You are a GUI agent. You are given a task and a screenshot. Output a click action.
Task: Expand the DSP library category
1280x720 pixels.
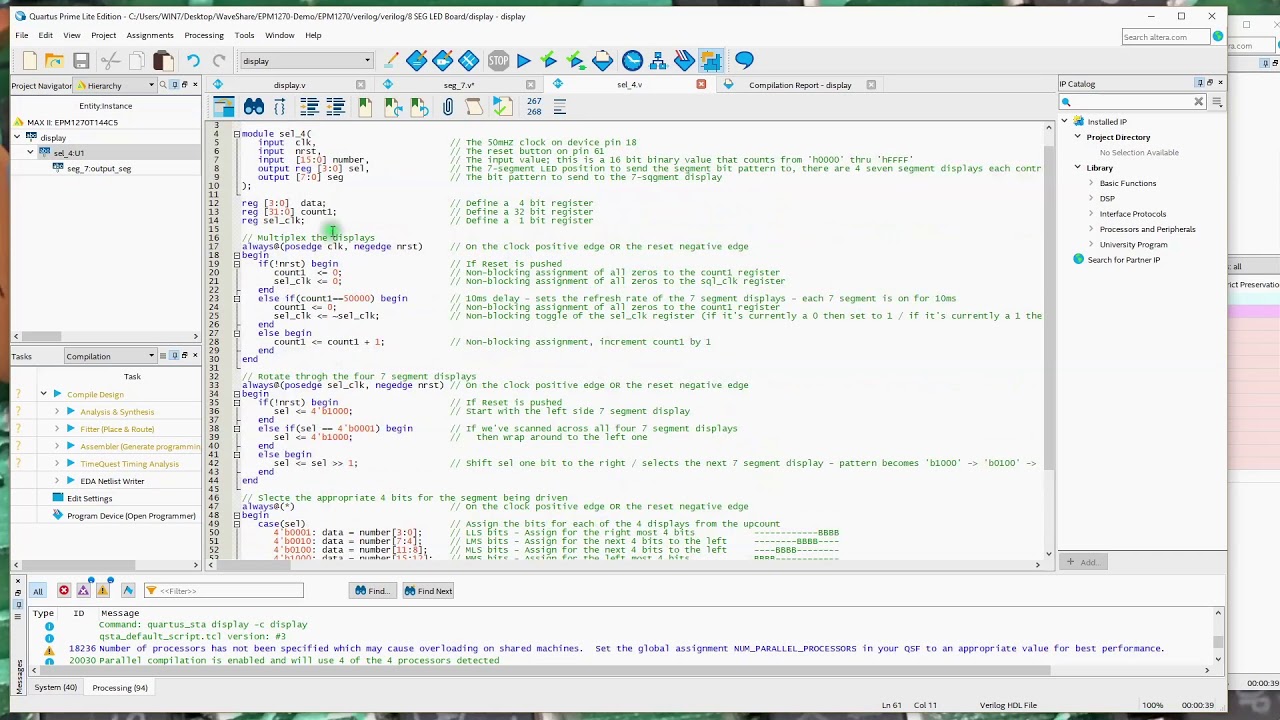click(1092, 199)
